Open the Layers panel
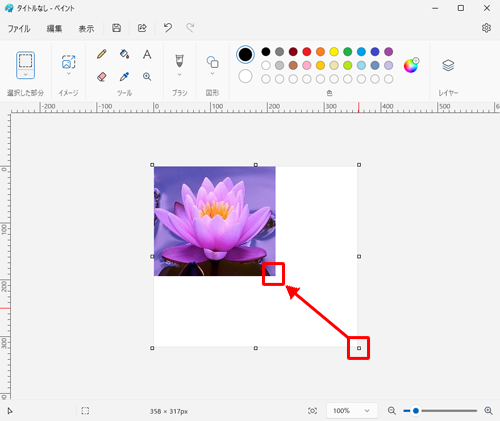Viewport: 500px width, 421px height. pyautogui.click(x=448, y=65)
